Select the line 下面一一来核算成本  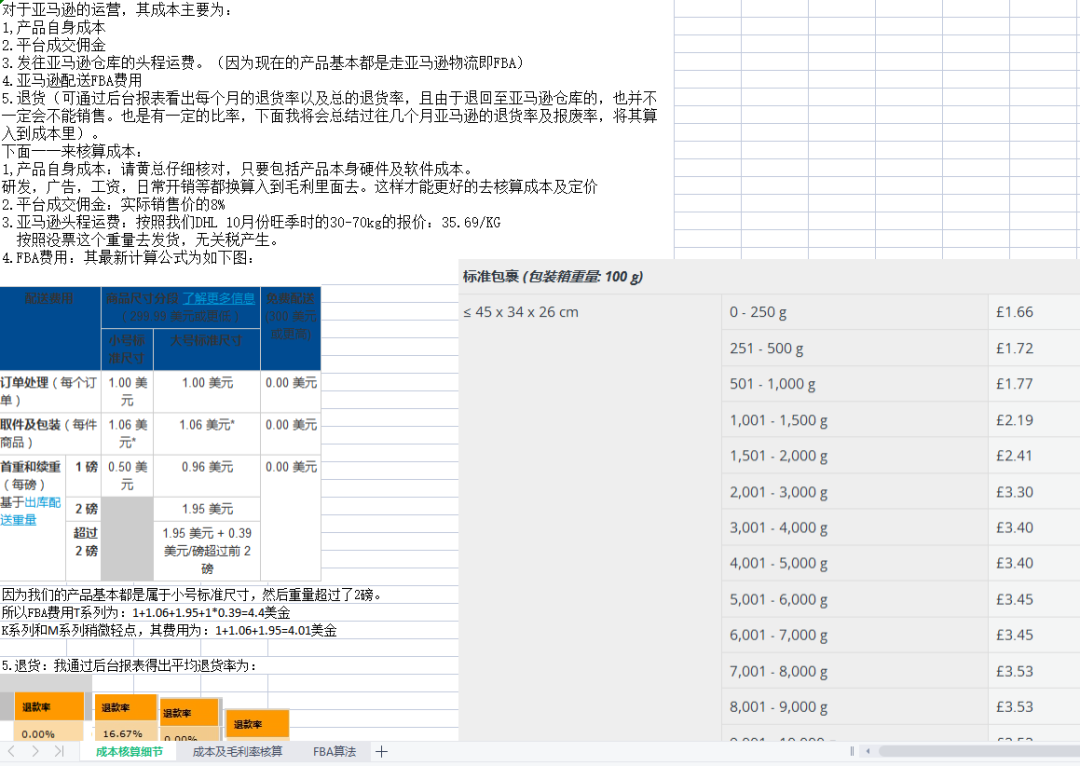click(x=73, y=151)
